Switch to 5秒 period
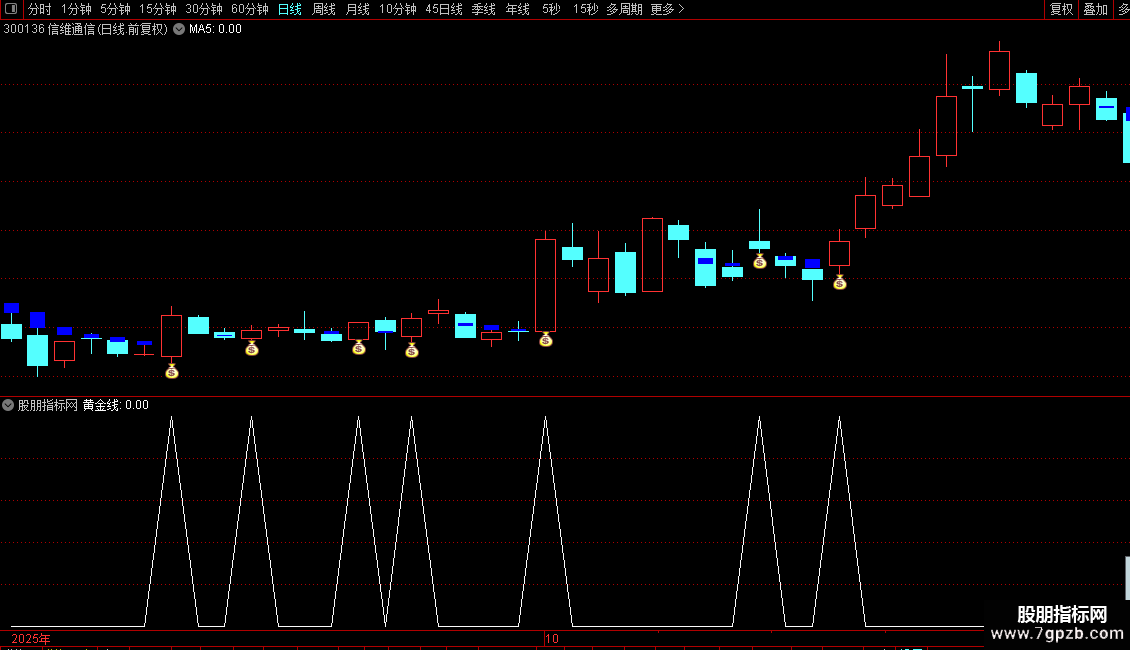 click(551, 9)
